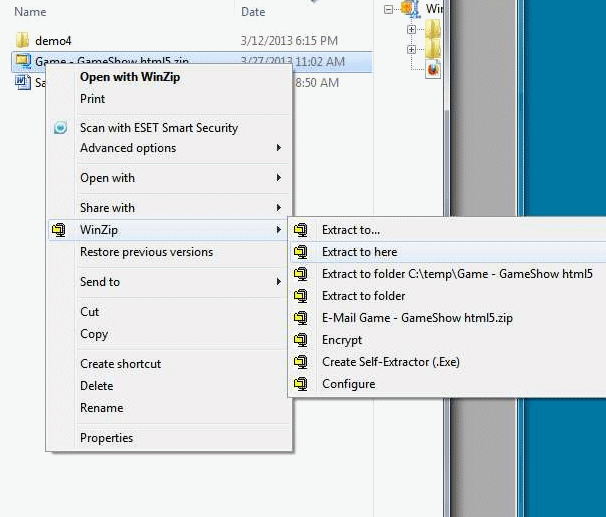The width and height of the screenshot is (606, 517).
Task: Click the WinZip icon beside Extract to...
Action: coord(301,230)
